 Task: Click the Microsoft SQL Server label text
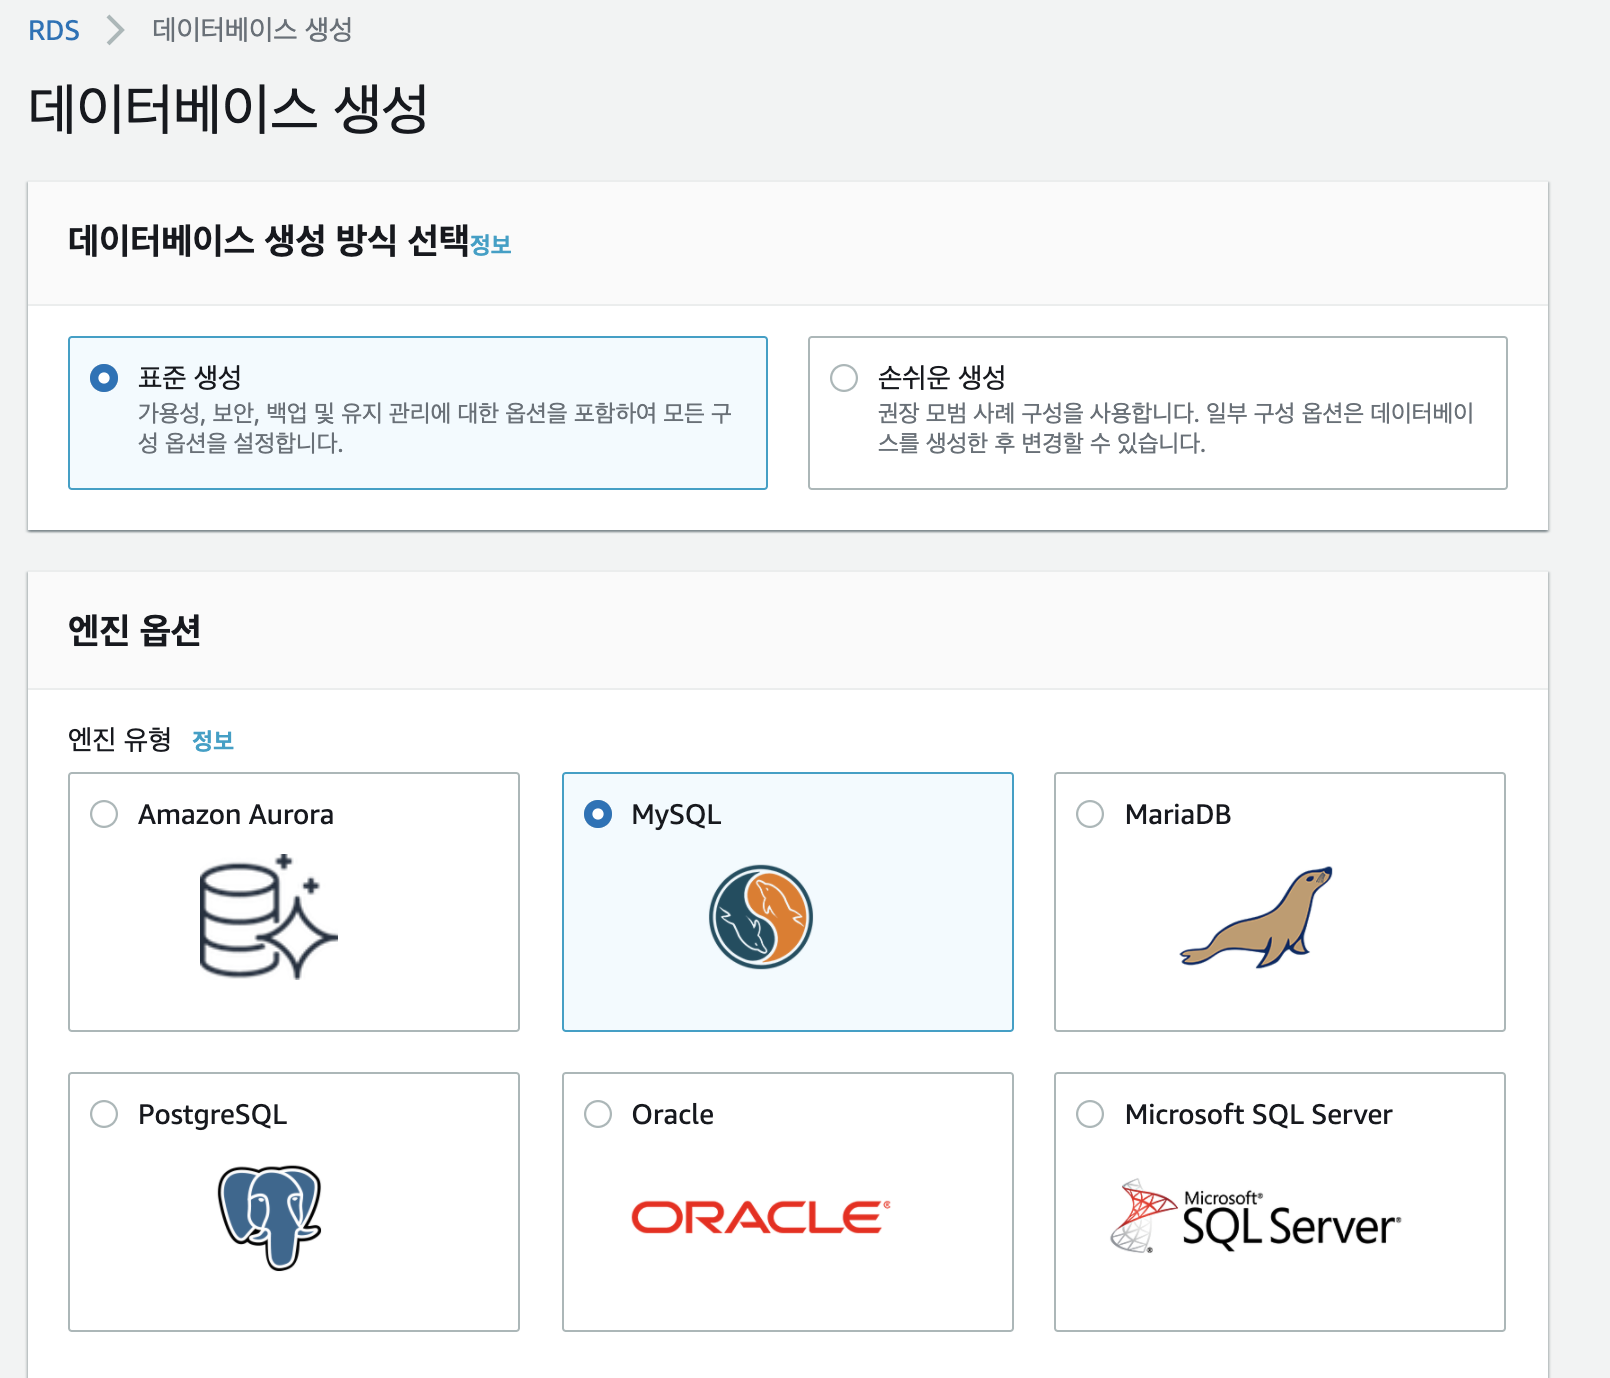point(1258,1114)
